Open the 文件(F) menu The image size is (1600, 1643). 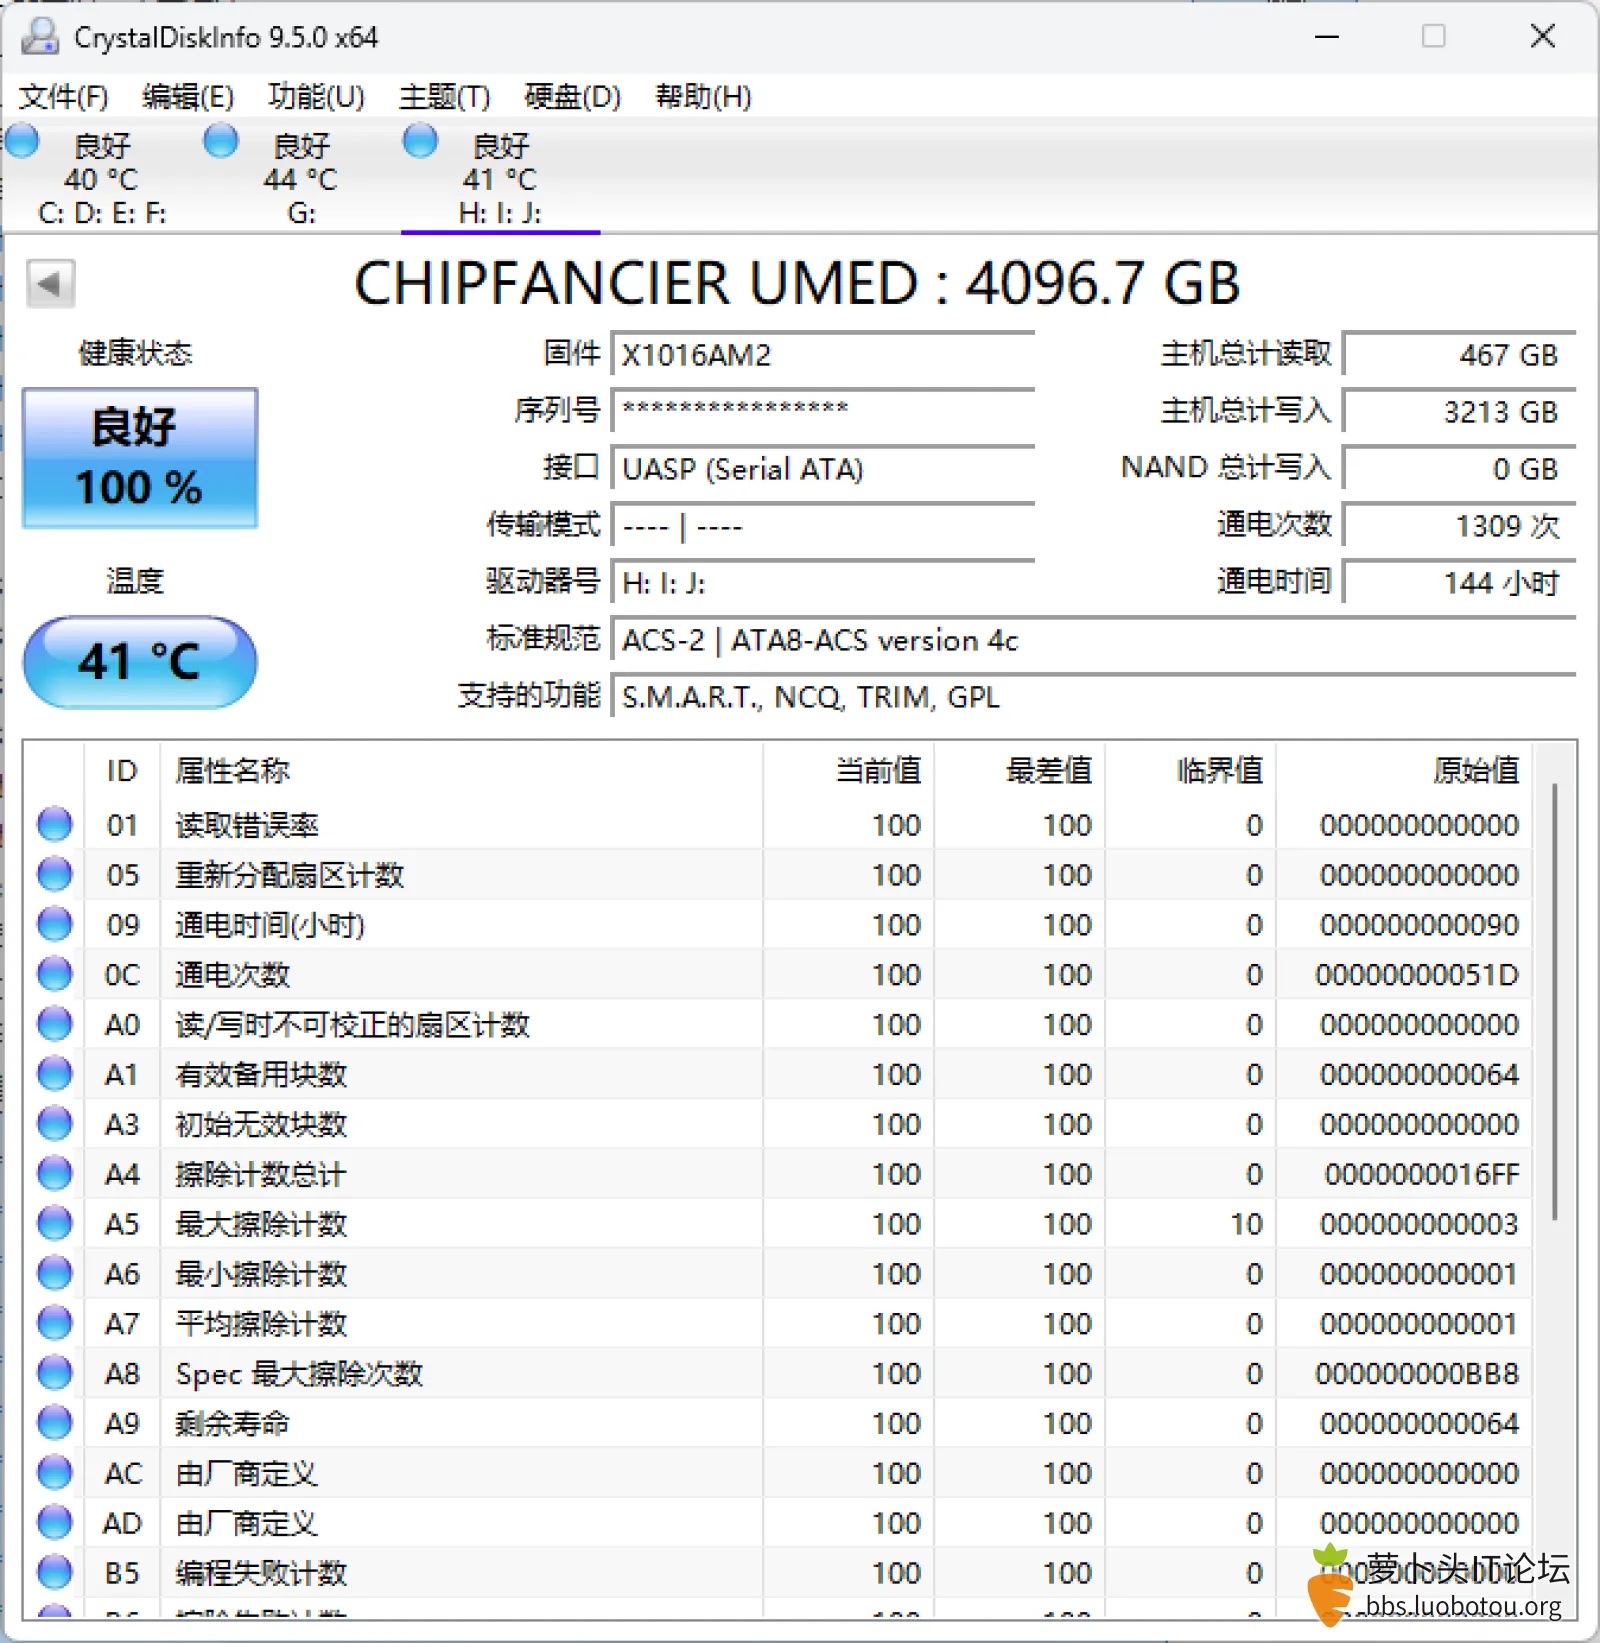[x=64, y=97]
